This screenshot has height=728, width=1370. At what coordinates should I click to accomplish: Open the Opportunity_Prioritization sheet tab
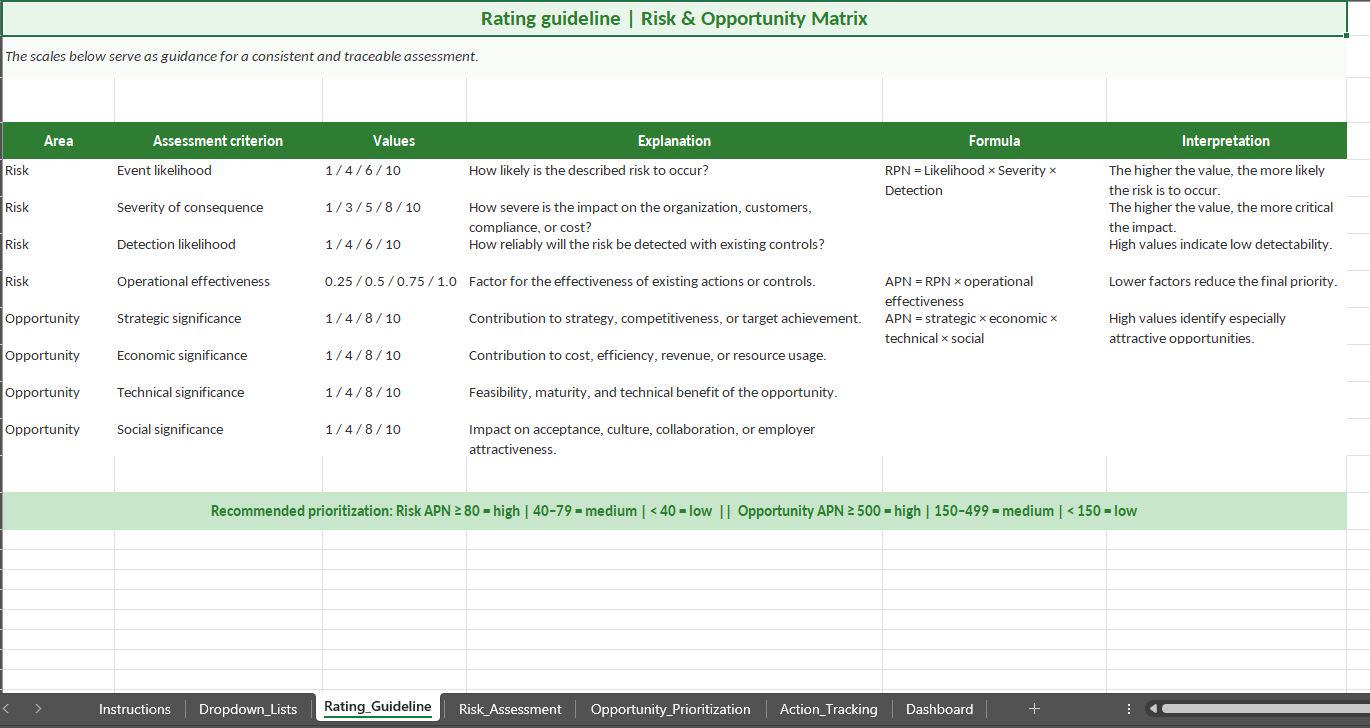(670, 708)
